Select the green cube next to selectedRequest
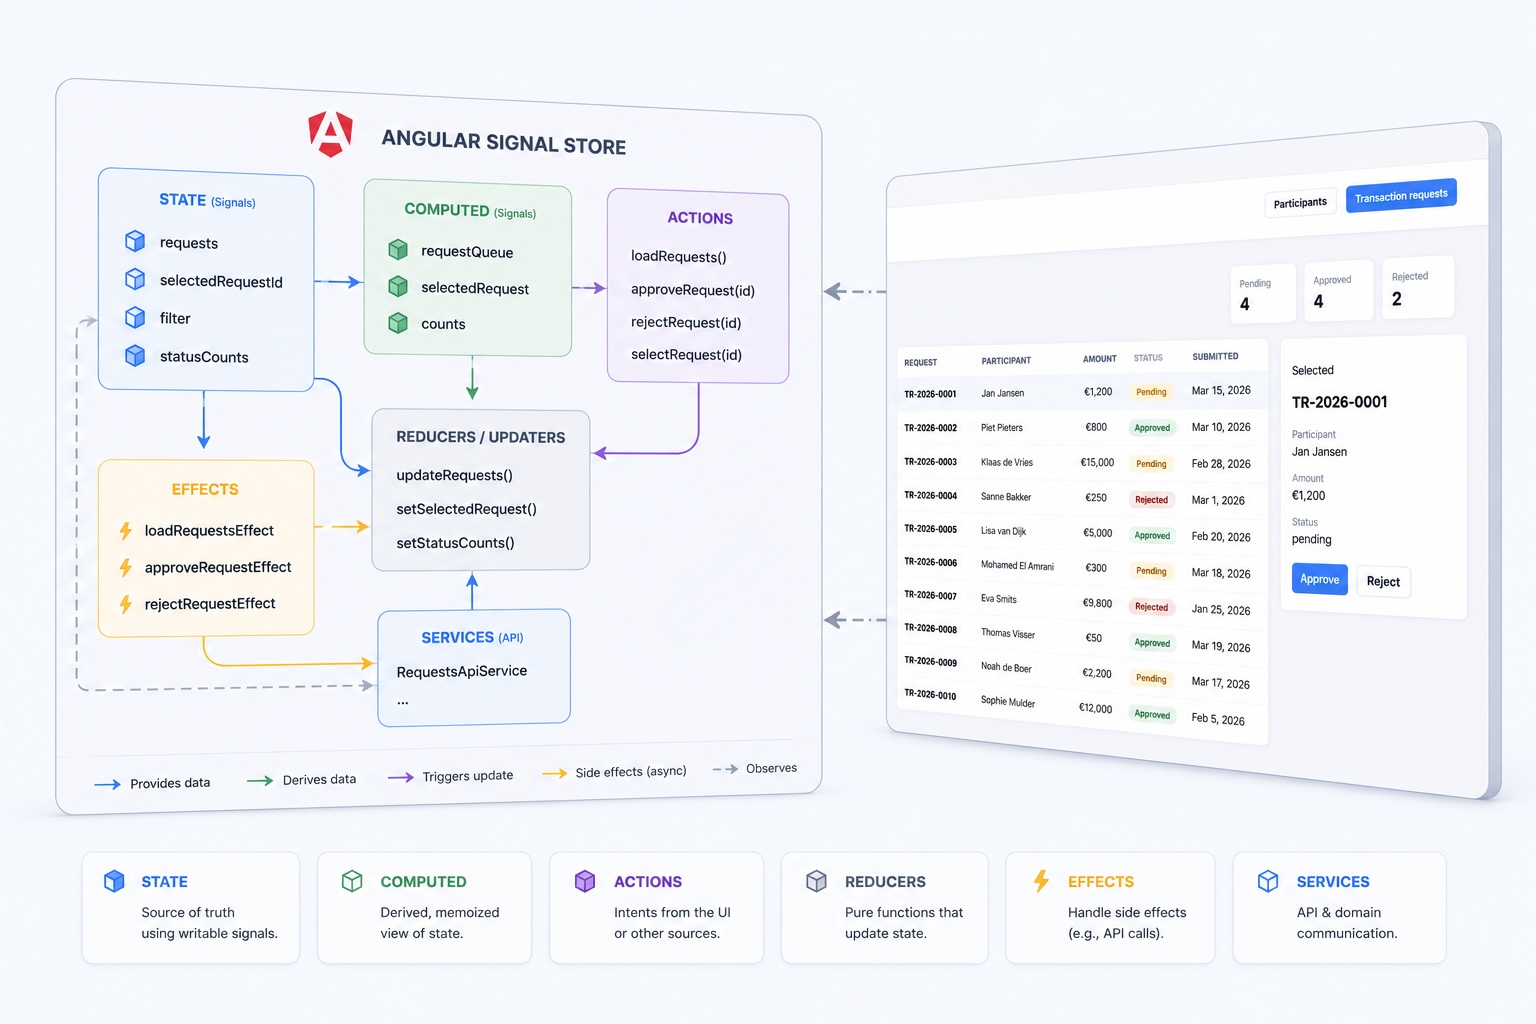The width and height of the screenshot is (1536, 1024). click(x=398, y=286)
